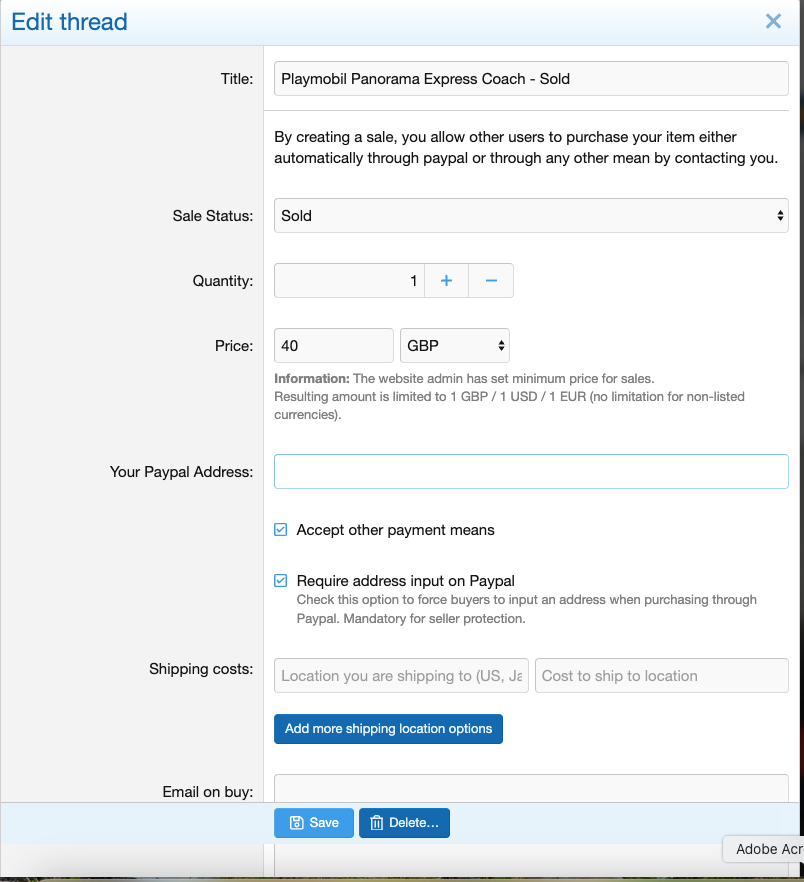Toggle Require address input on Paypal checkbox
This screenshot has height=882, width=804.
pos(281,580)
